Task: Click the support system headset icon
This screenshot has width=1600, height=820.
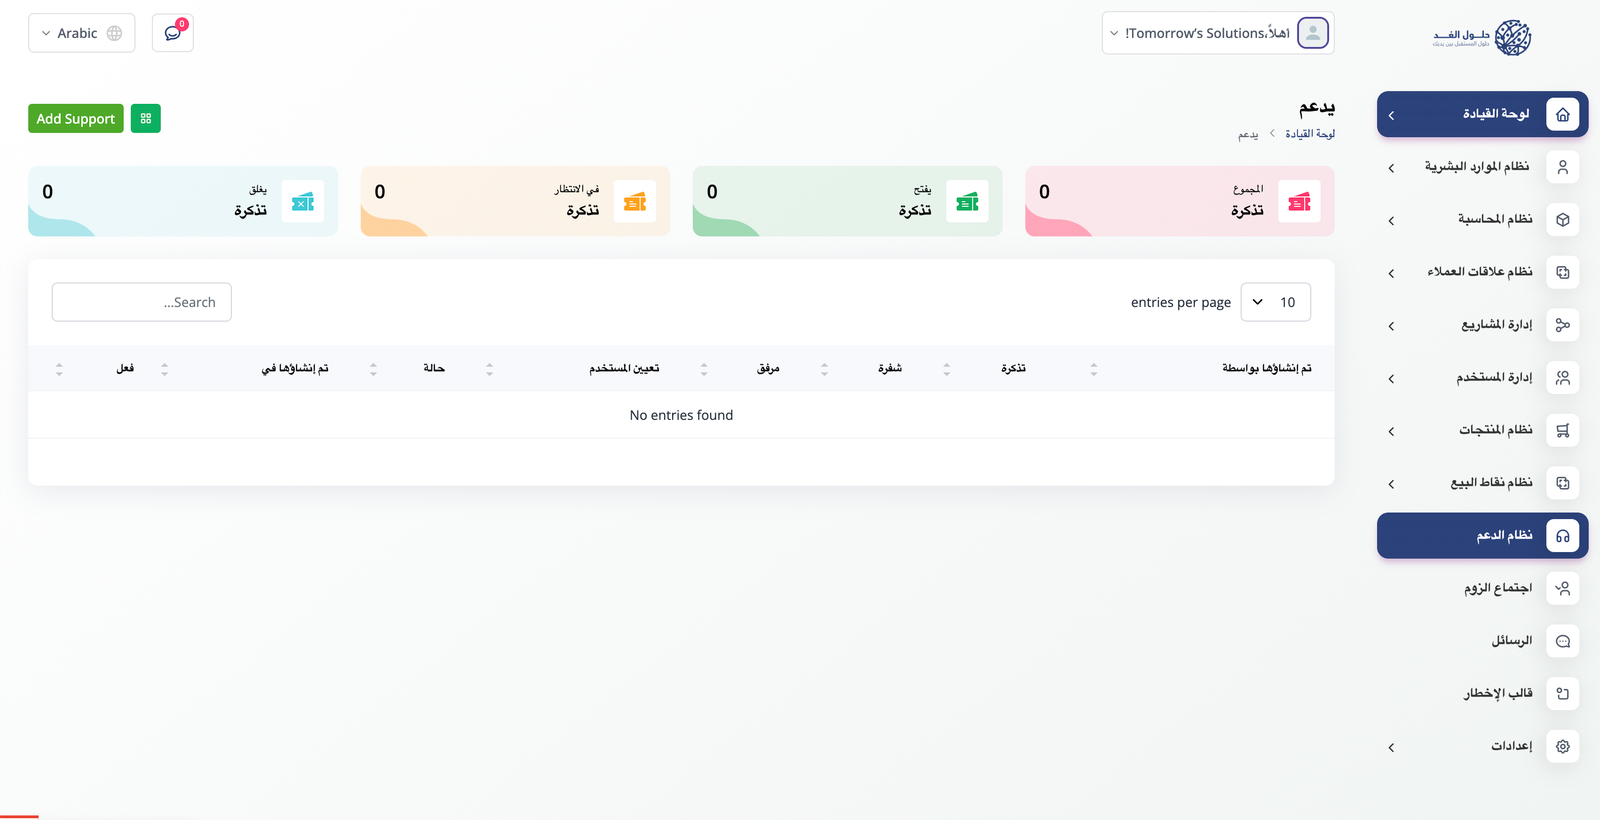Action: pos(1562,536)
